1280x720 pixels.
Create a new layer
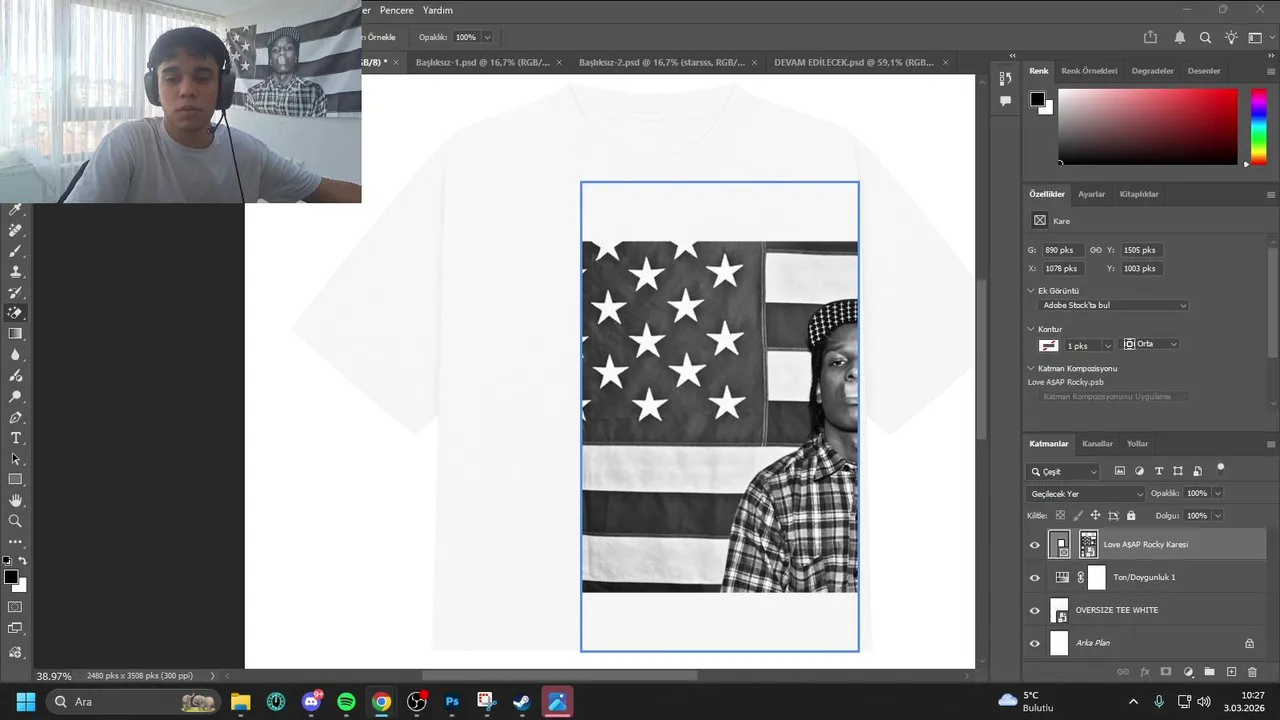1231,672
